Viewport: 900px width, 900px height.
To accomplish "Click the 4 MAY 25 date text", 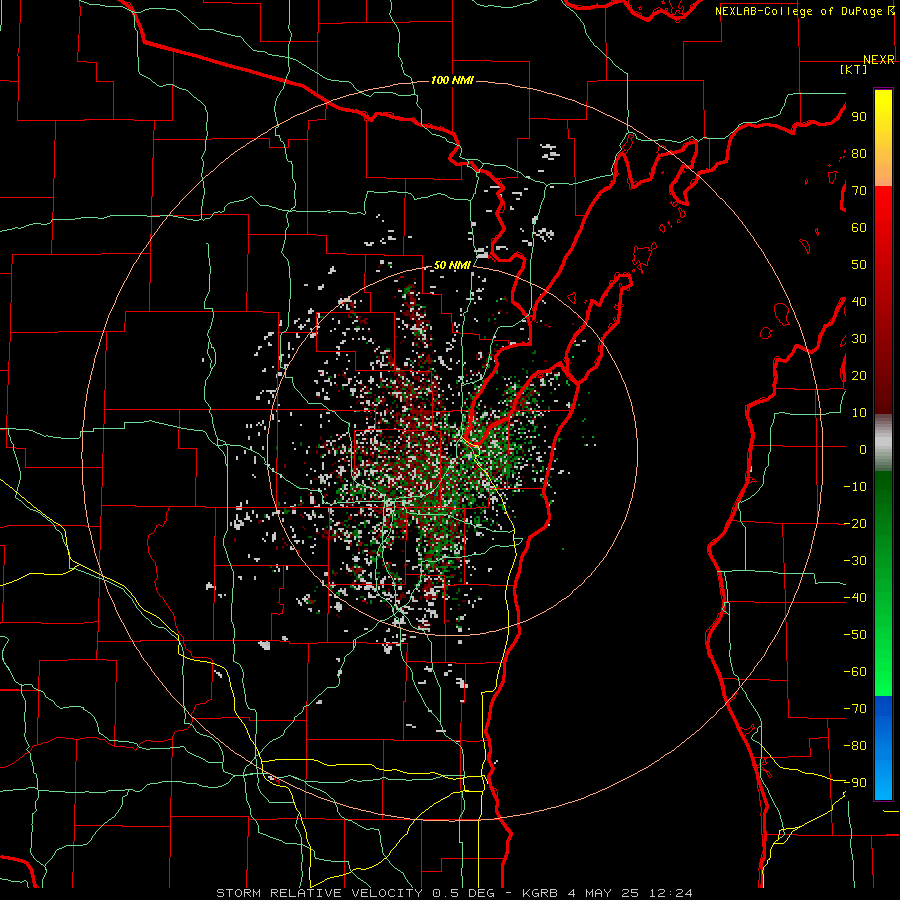I will (x=604, y=893).
